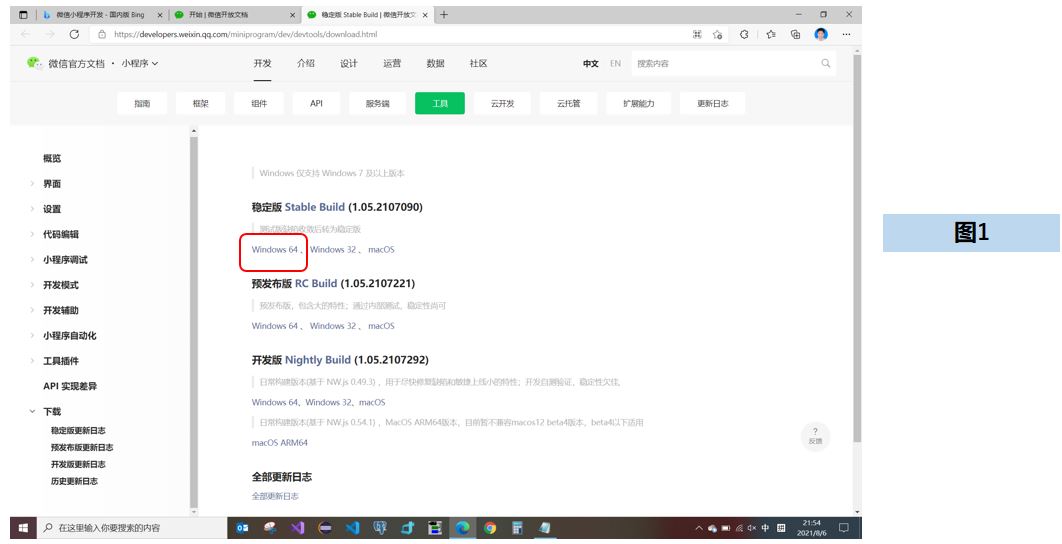Image resolution: width=1062 pixels, height=544 pixels.
Task: Open the 社区 top navigation item
Action: click(478, 63)
